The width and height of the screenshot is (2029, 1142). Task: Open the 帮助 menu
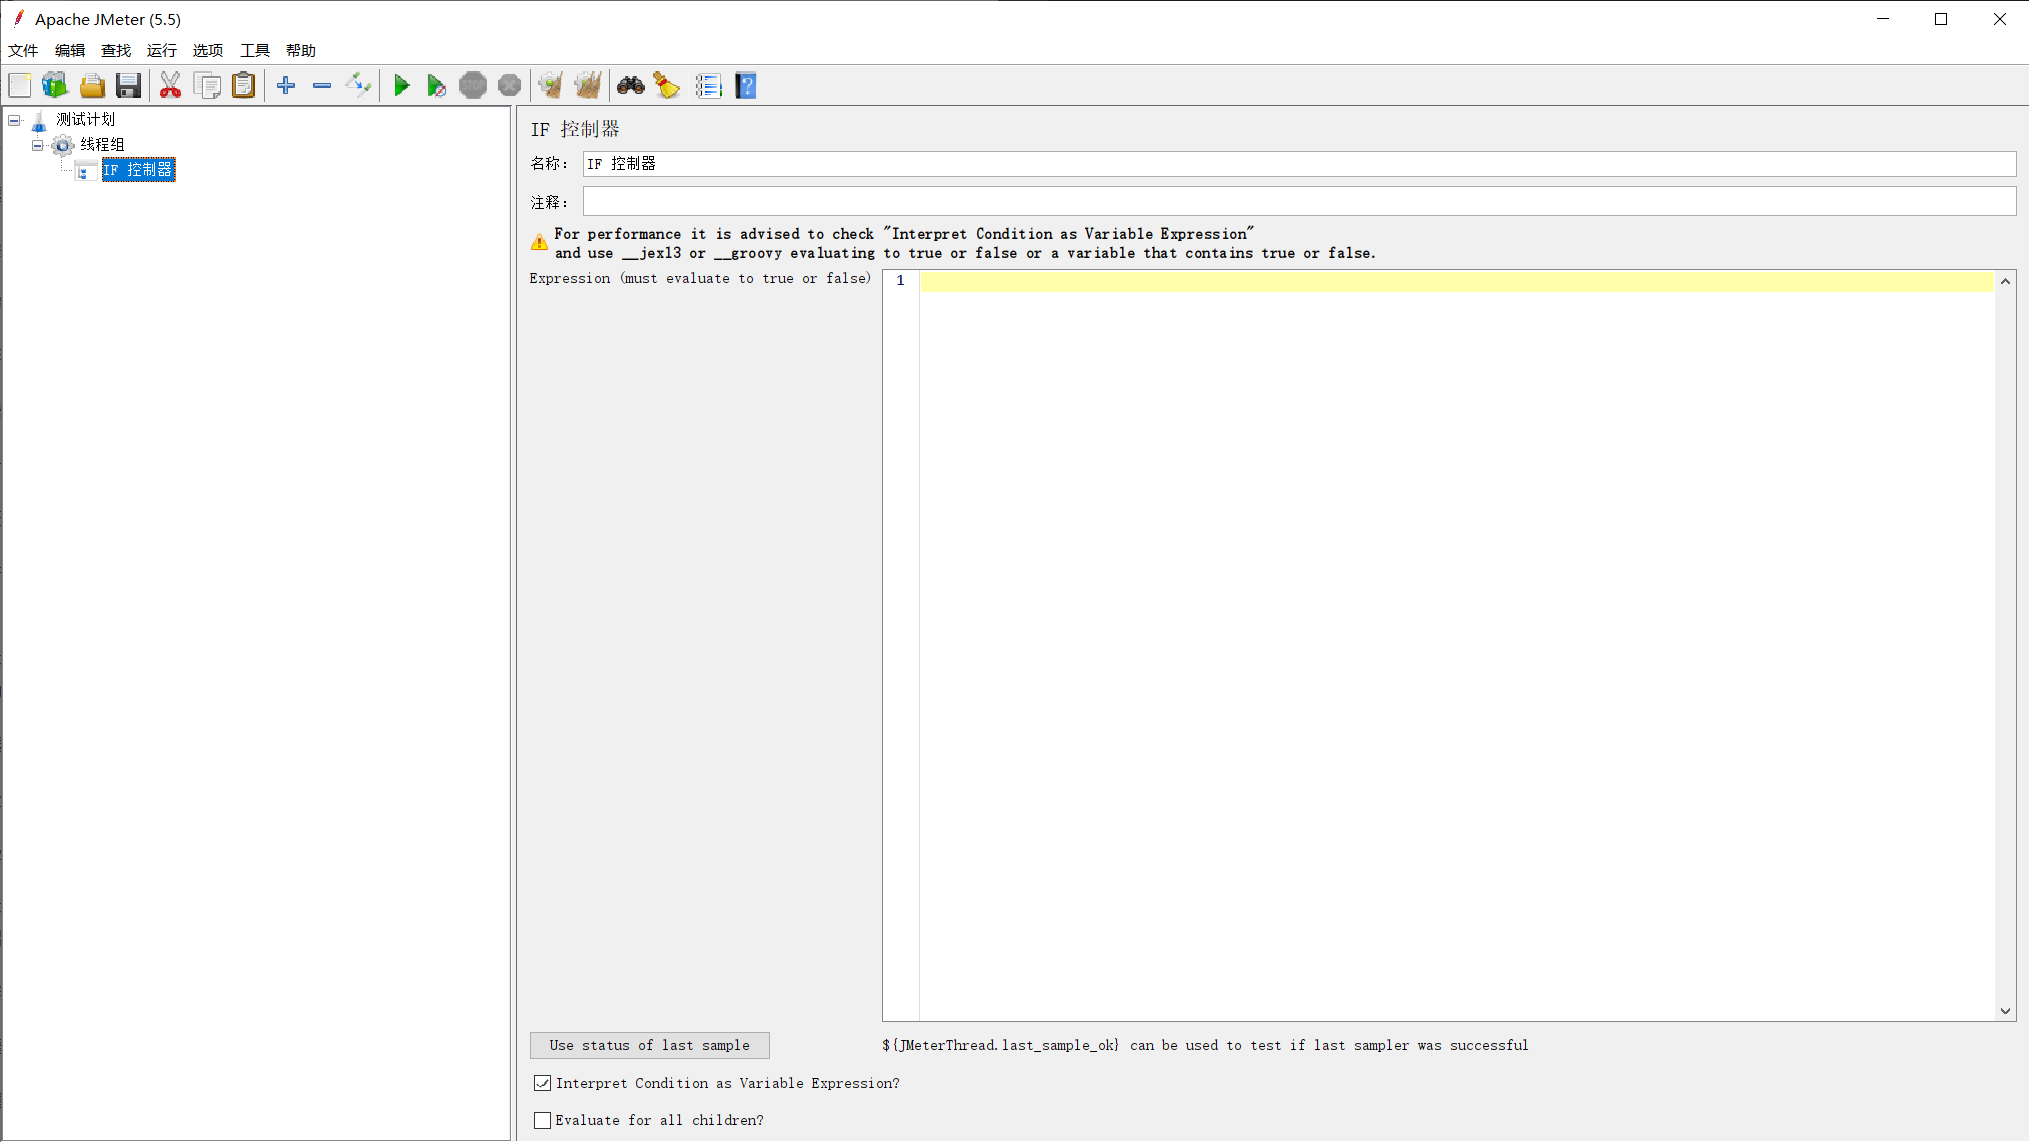click(x=301, y=50)
